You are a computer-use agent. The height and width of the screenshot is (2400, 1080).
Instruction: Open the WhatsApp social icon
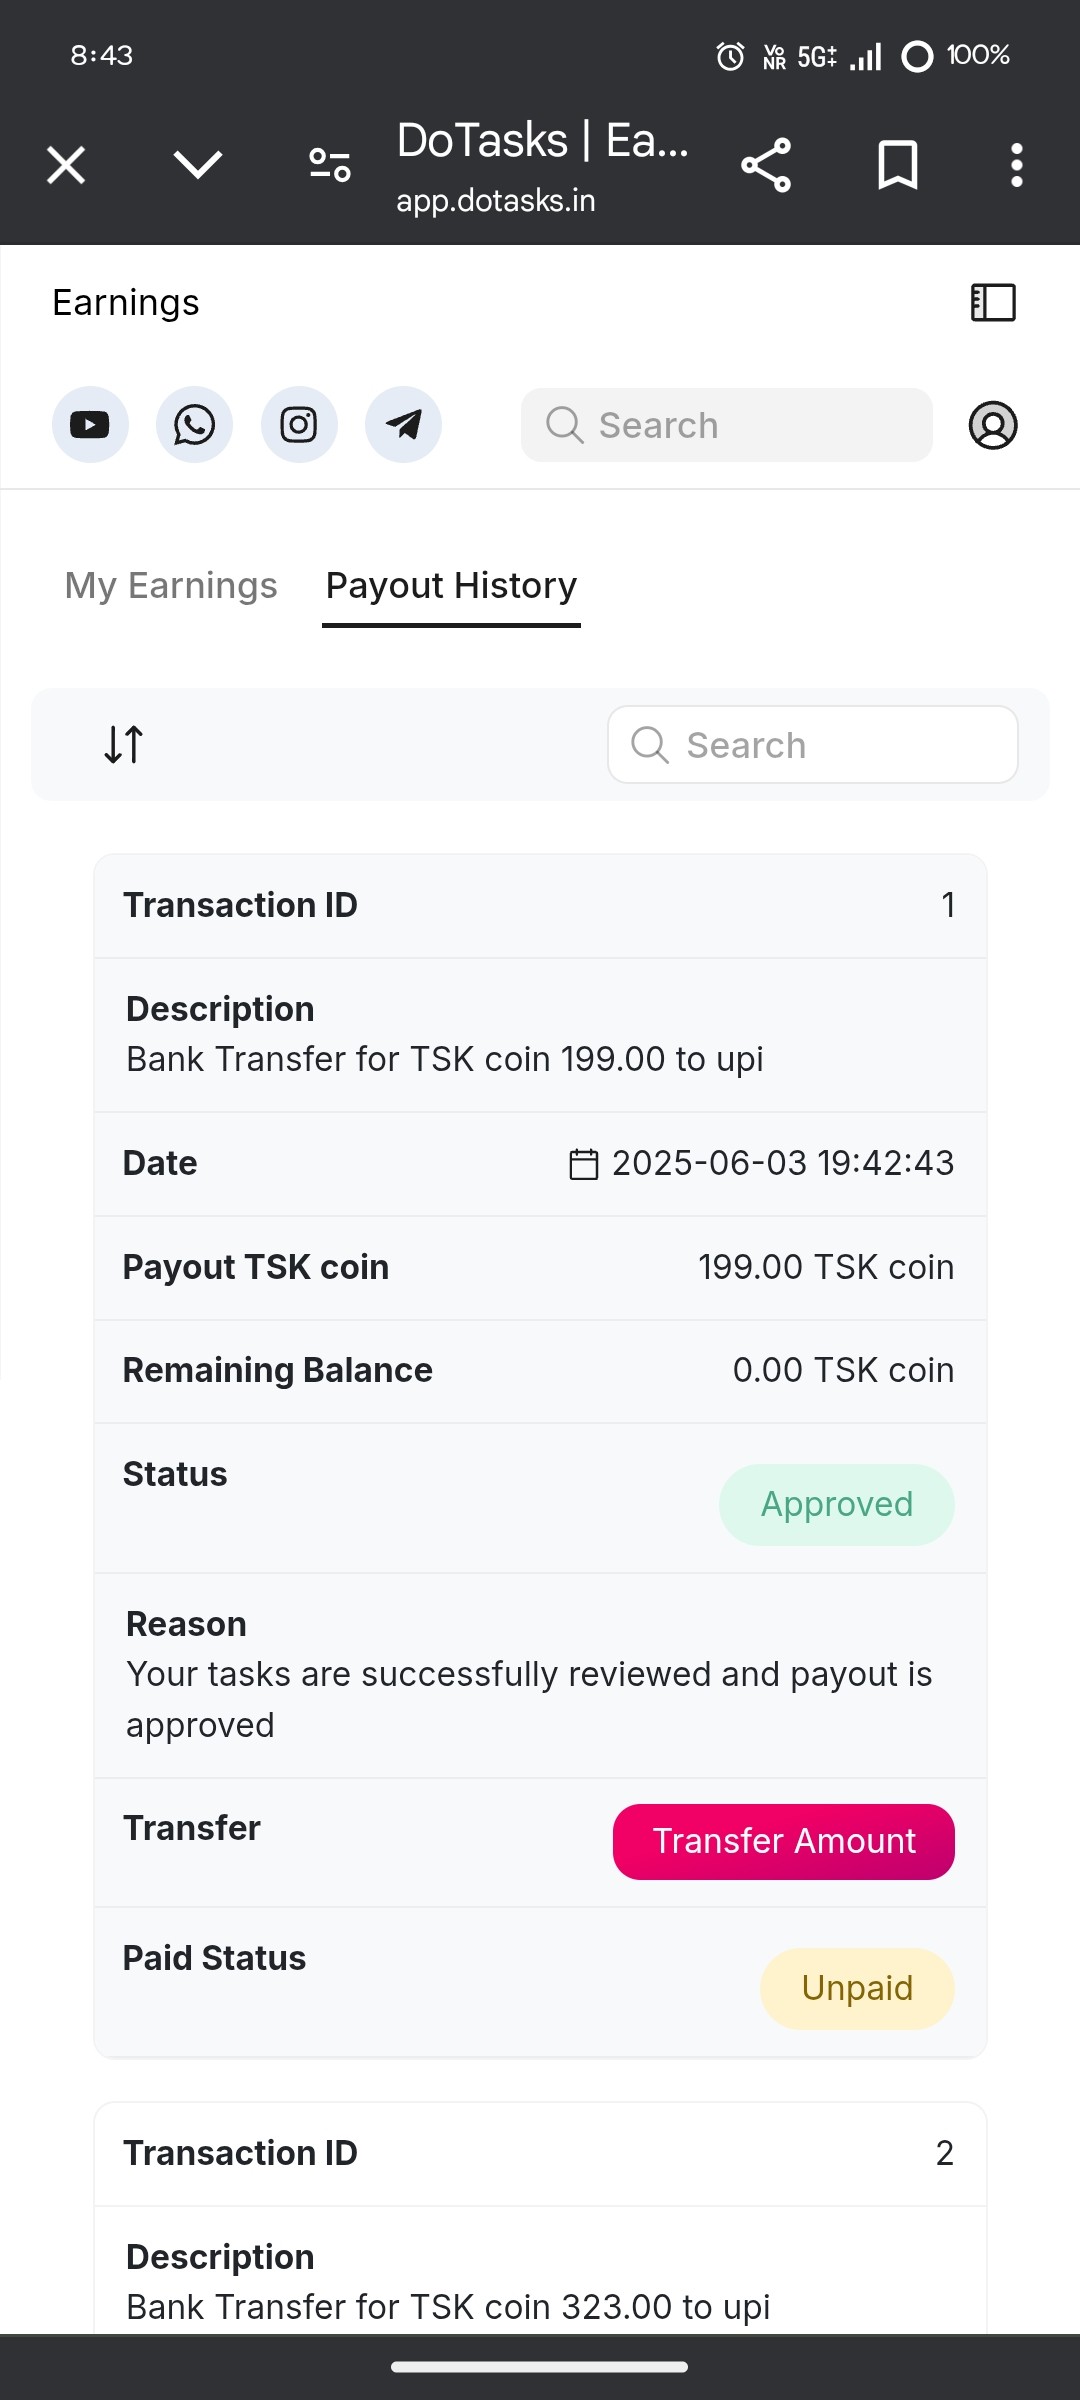click(194, 425)
